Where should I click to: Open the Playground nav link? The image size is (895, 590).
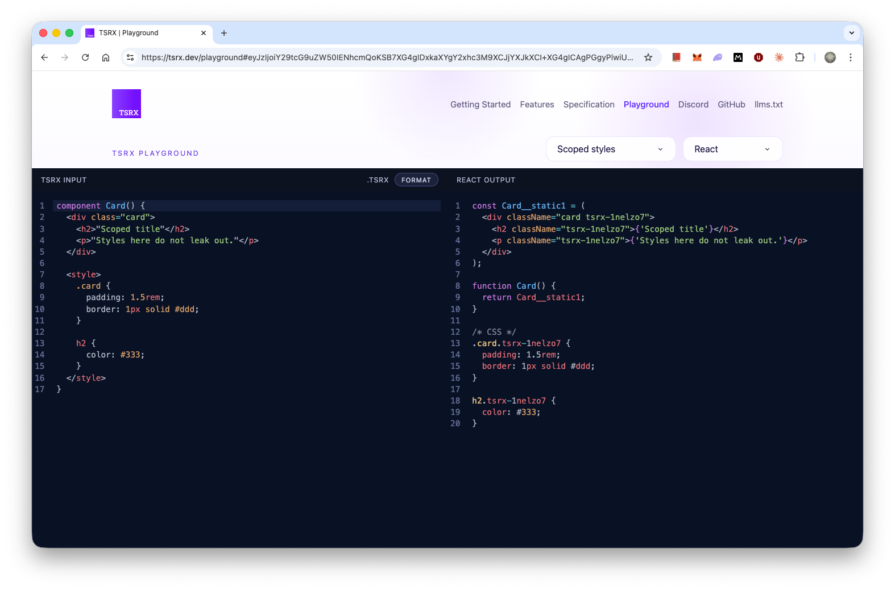pos(646,104)
